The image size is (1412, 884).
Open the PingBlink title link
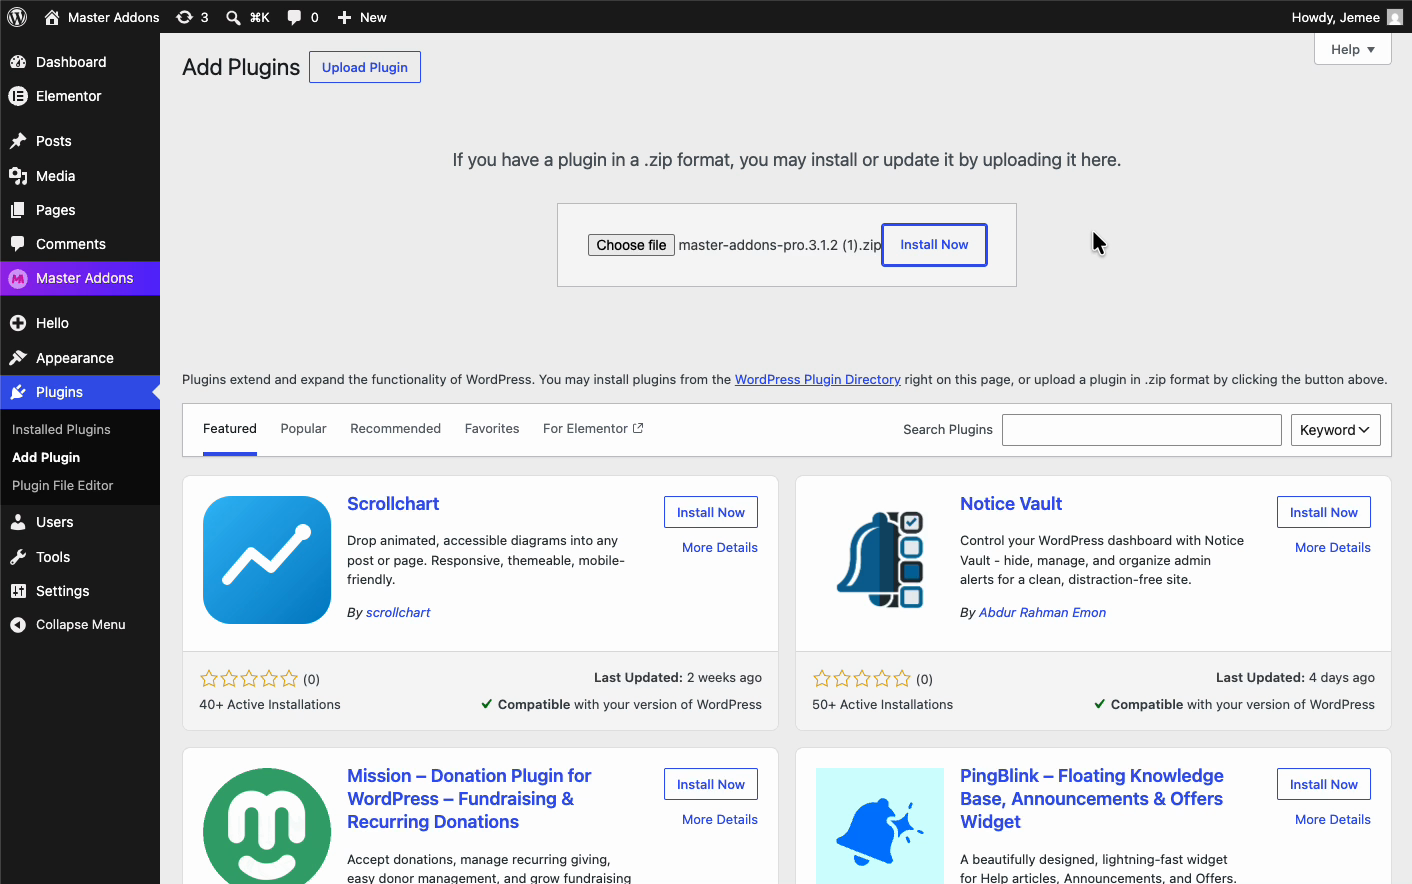(x=1092, y=799)
